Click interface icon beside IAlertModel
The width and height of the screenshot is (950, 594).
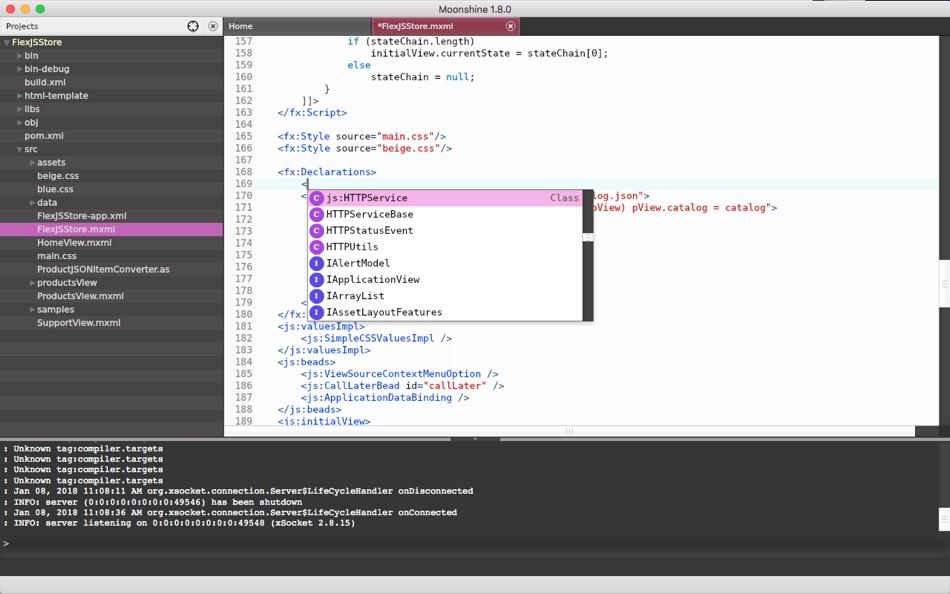316,263
